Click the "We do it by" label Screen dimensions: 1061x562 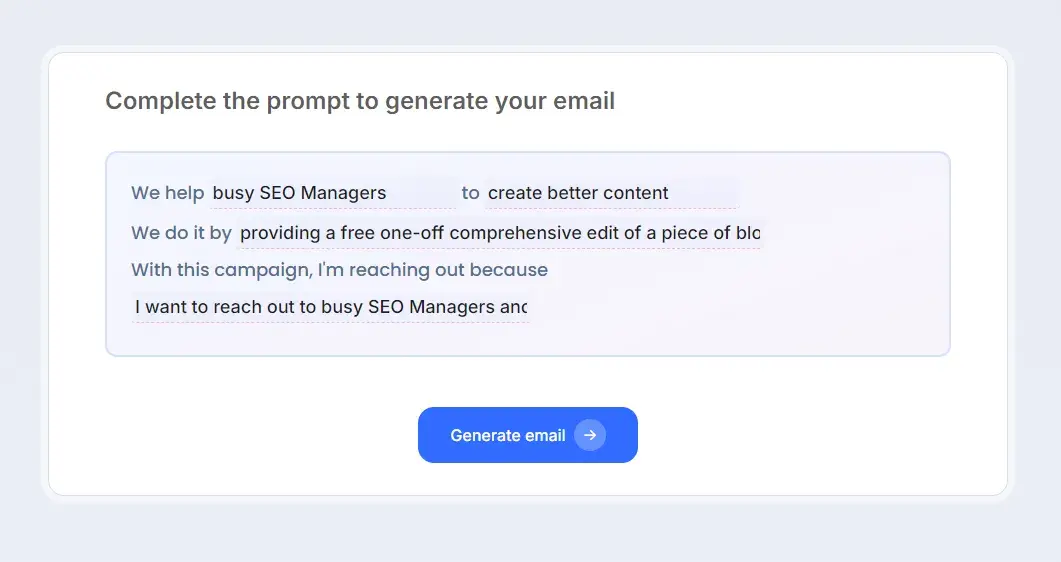[x=181, y=233]
